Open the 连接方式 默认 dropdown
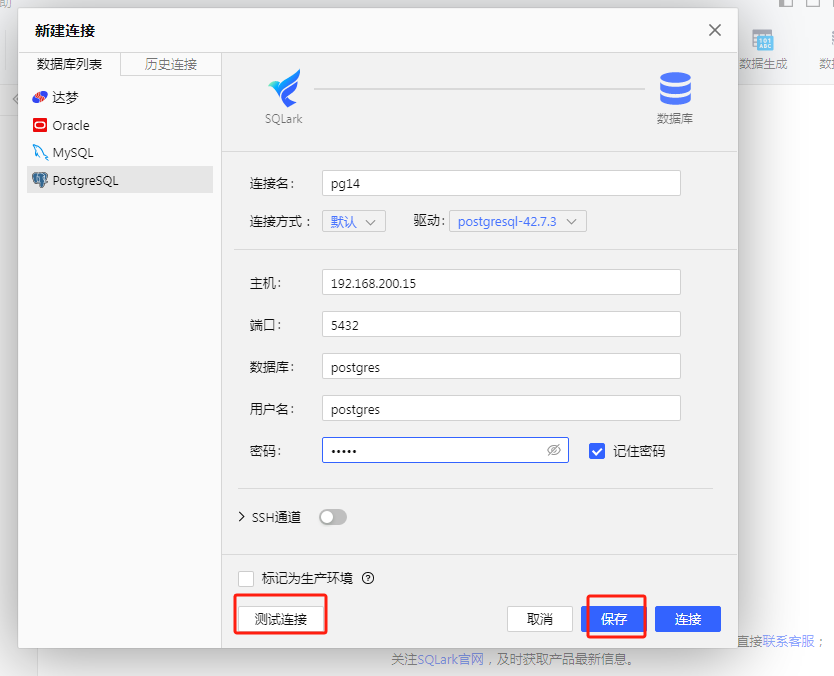This screenshot has width=834, height=676. click(x=354, y=221)
